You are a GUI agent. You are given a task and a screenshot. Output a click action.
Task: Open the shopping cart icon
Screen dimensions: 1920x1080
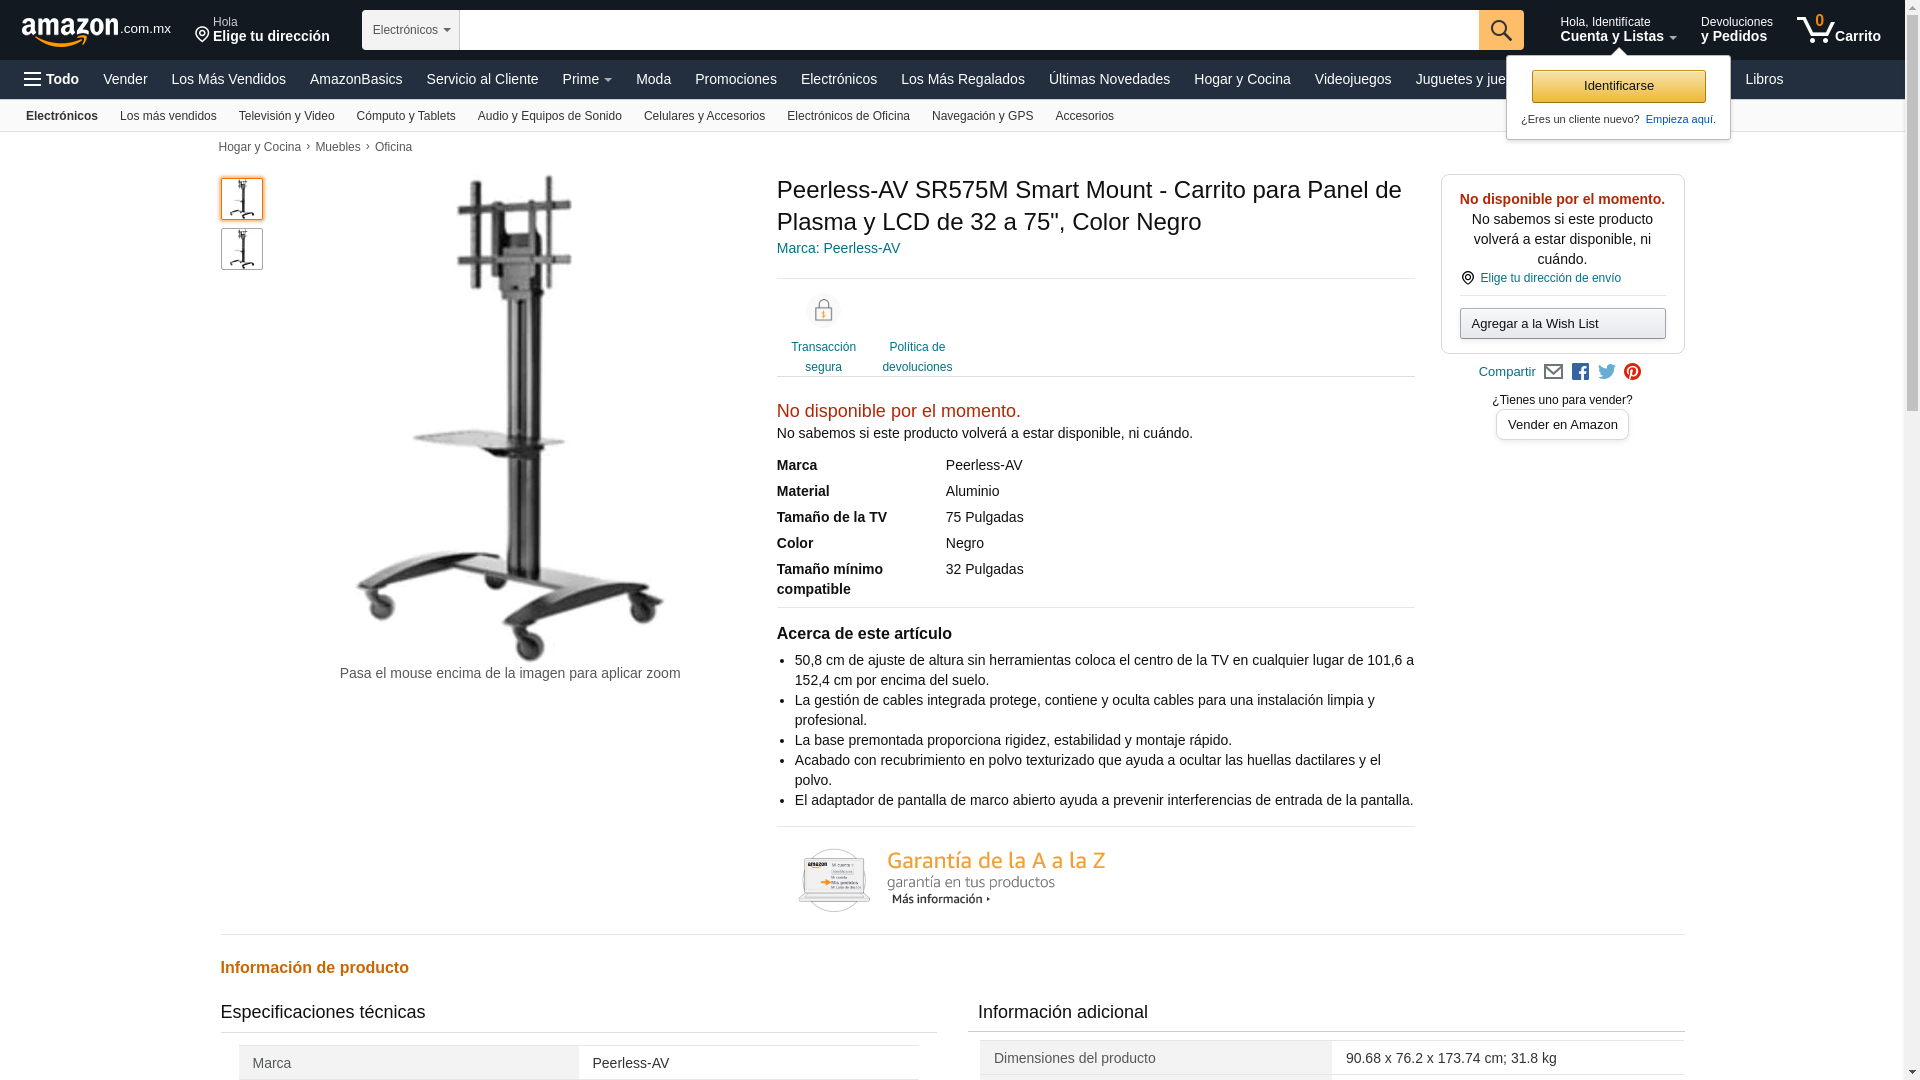pos(1838,30)
